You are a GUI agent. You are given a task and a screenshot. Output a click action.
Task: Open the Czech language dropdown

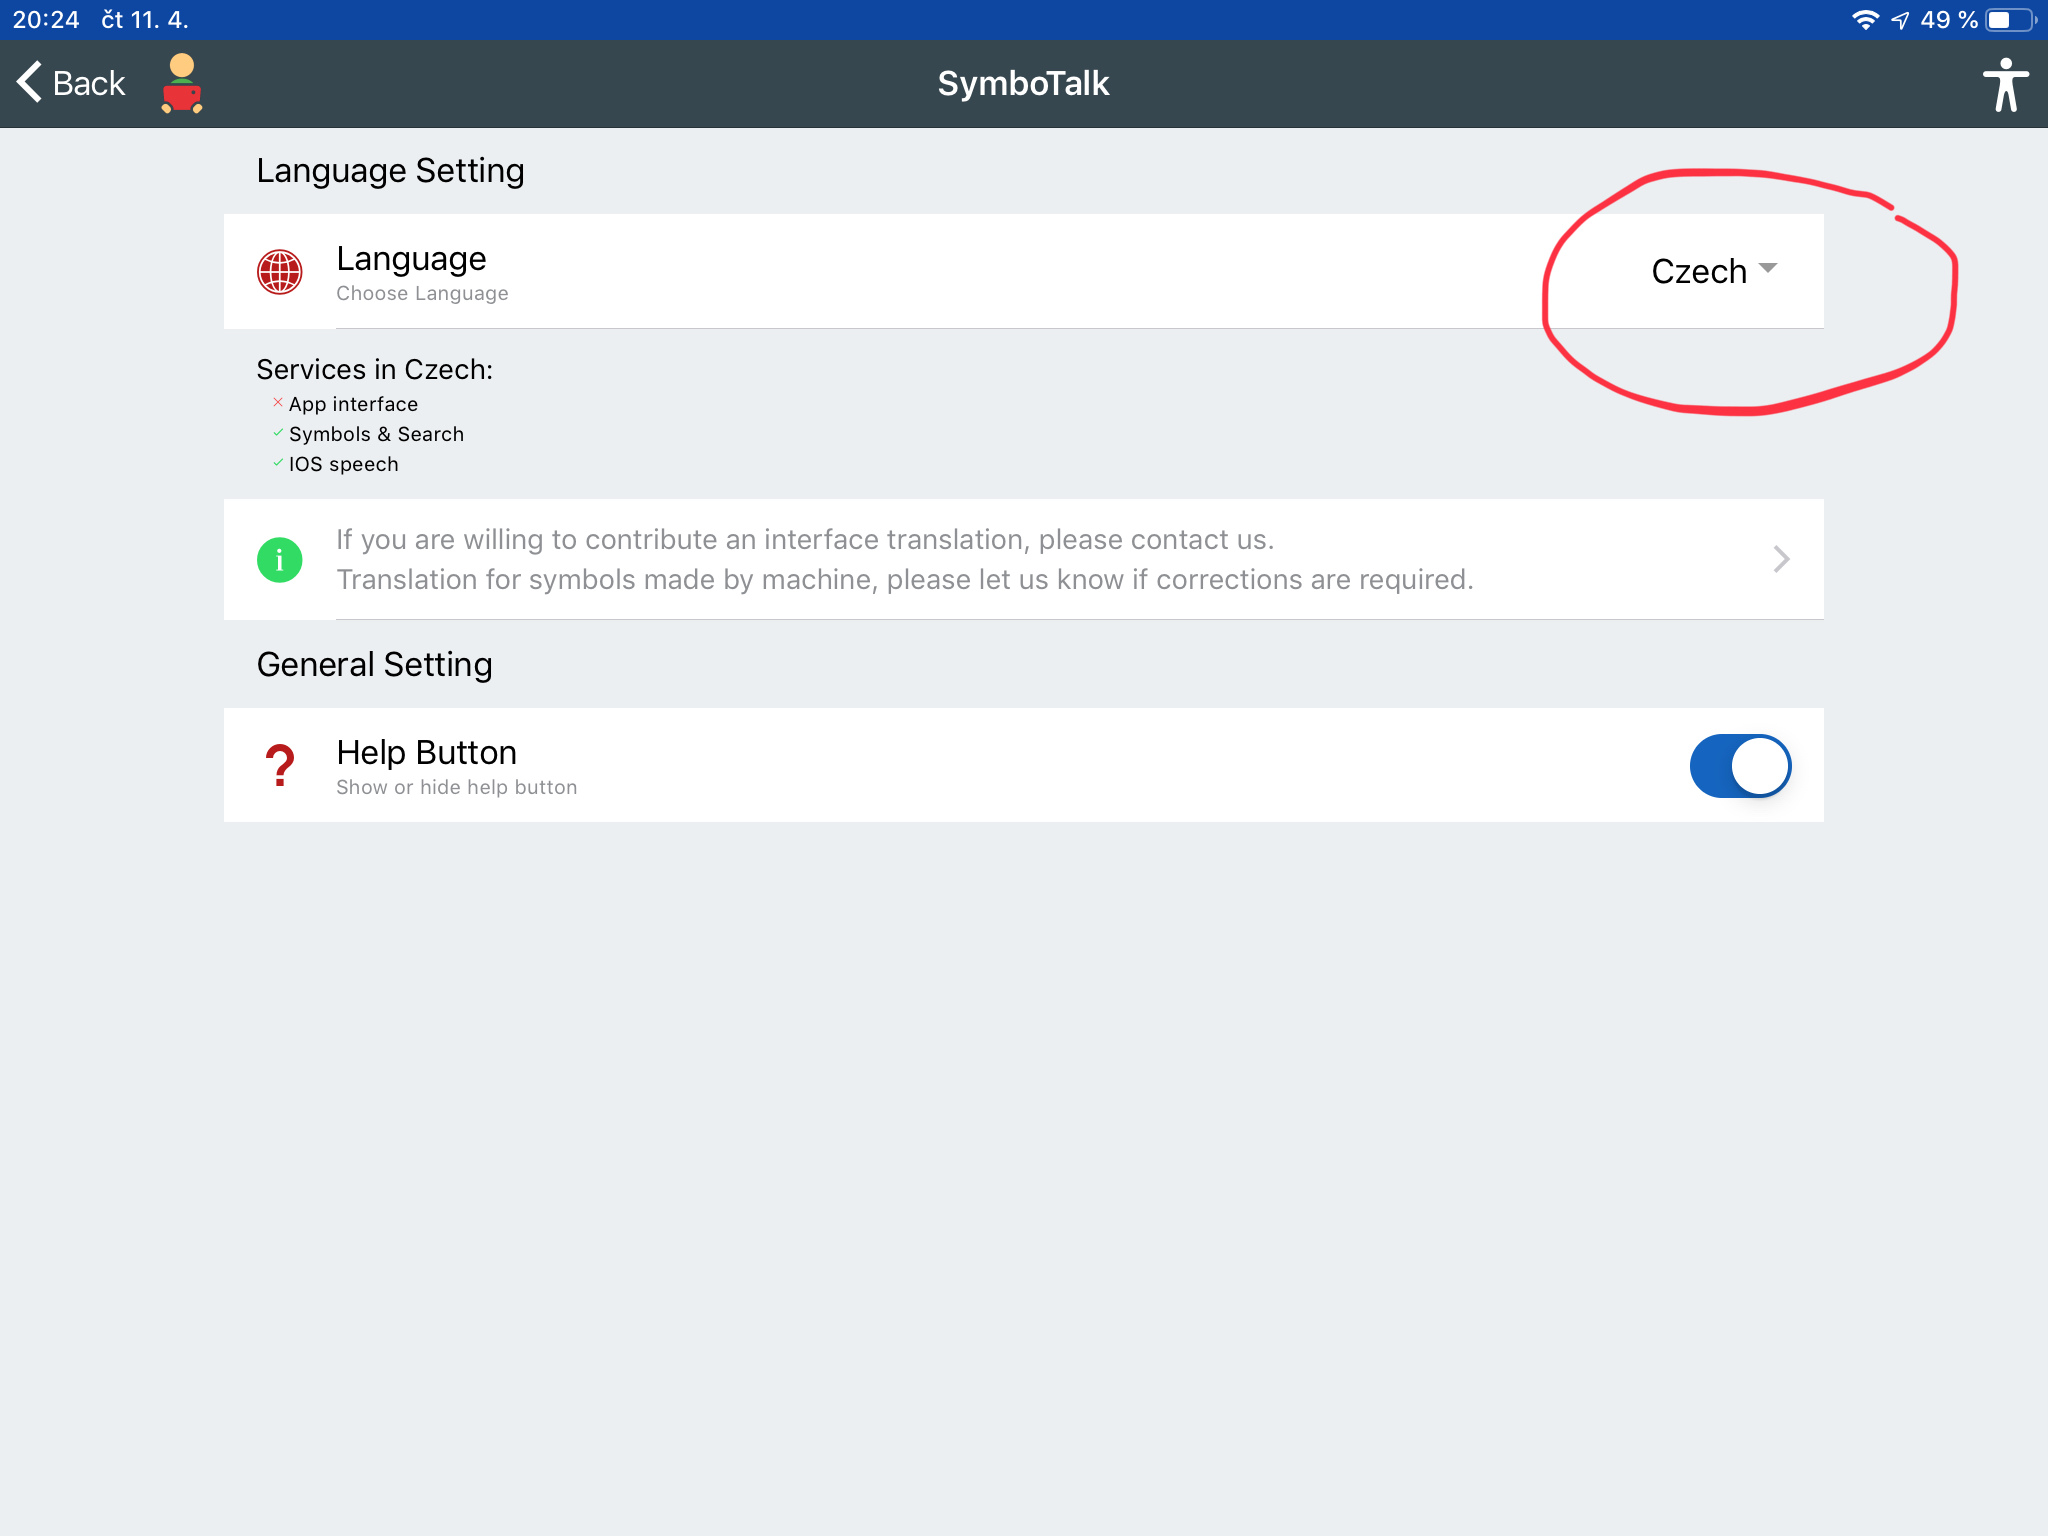pyautogui.click(x=1714, y=271)
